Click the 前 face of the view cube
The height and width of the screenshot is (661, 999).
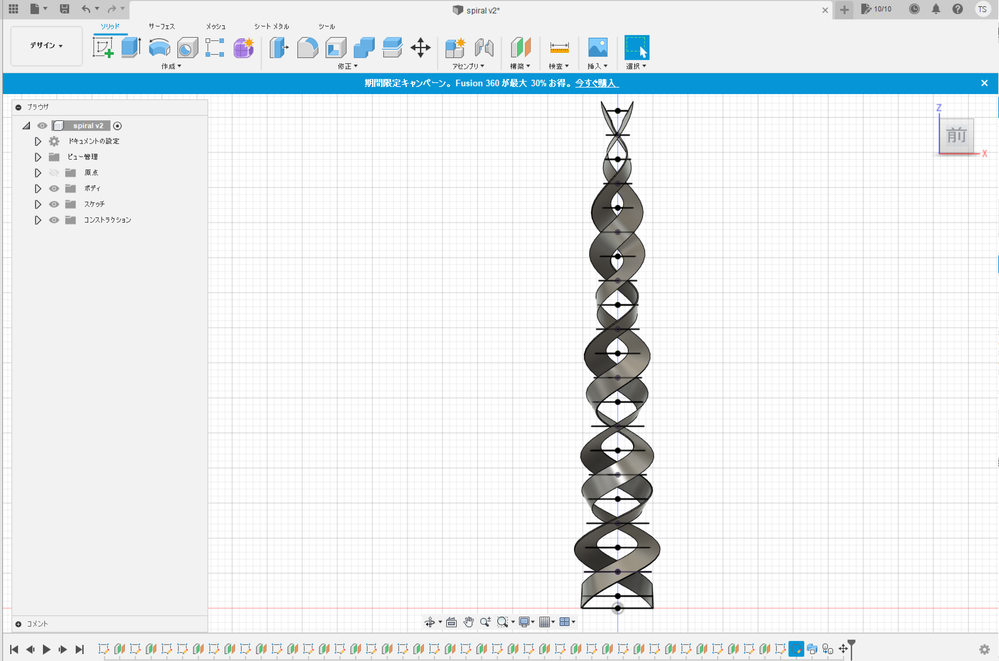(956, 135)
